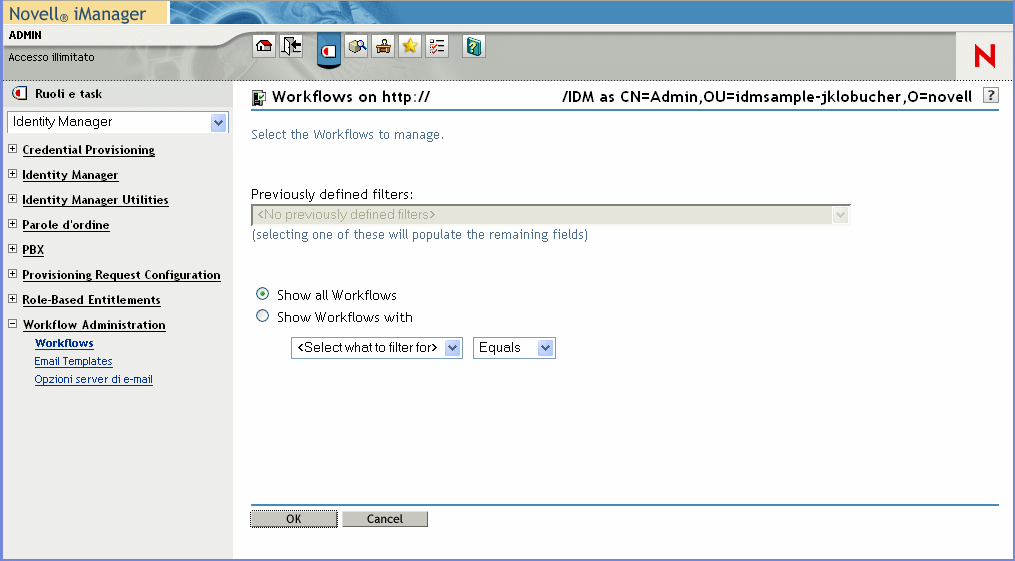Collapse the Workflow Administration section

click(13, 325)
